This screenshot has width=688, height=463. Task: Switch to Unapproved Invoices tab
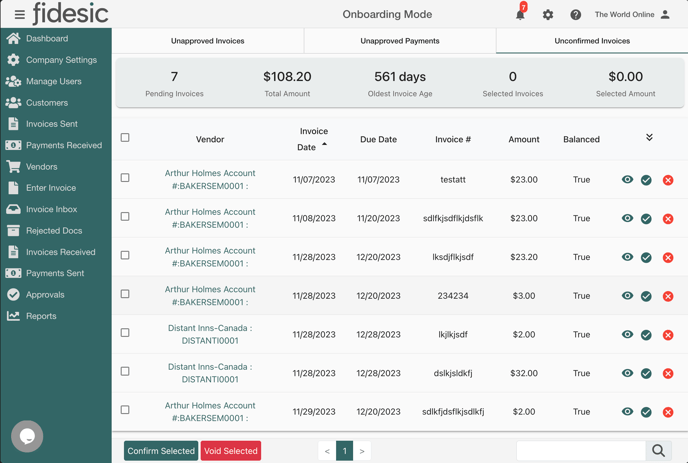pyautogui.click(x=208, y=41)
